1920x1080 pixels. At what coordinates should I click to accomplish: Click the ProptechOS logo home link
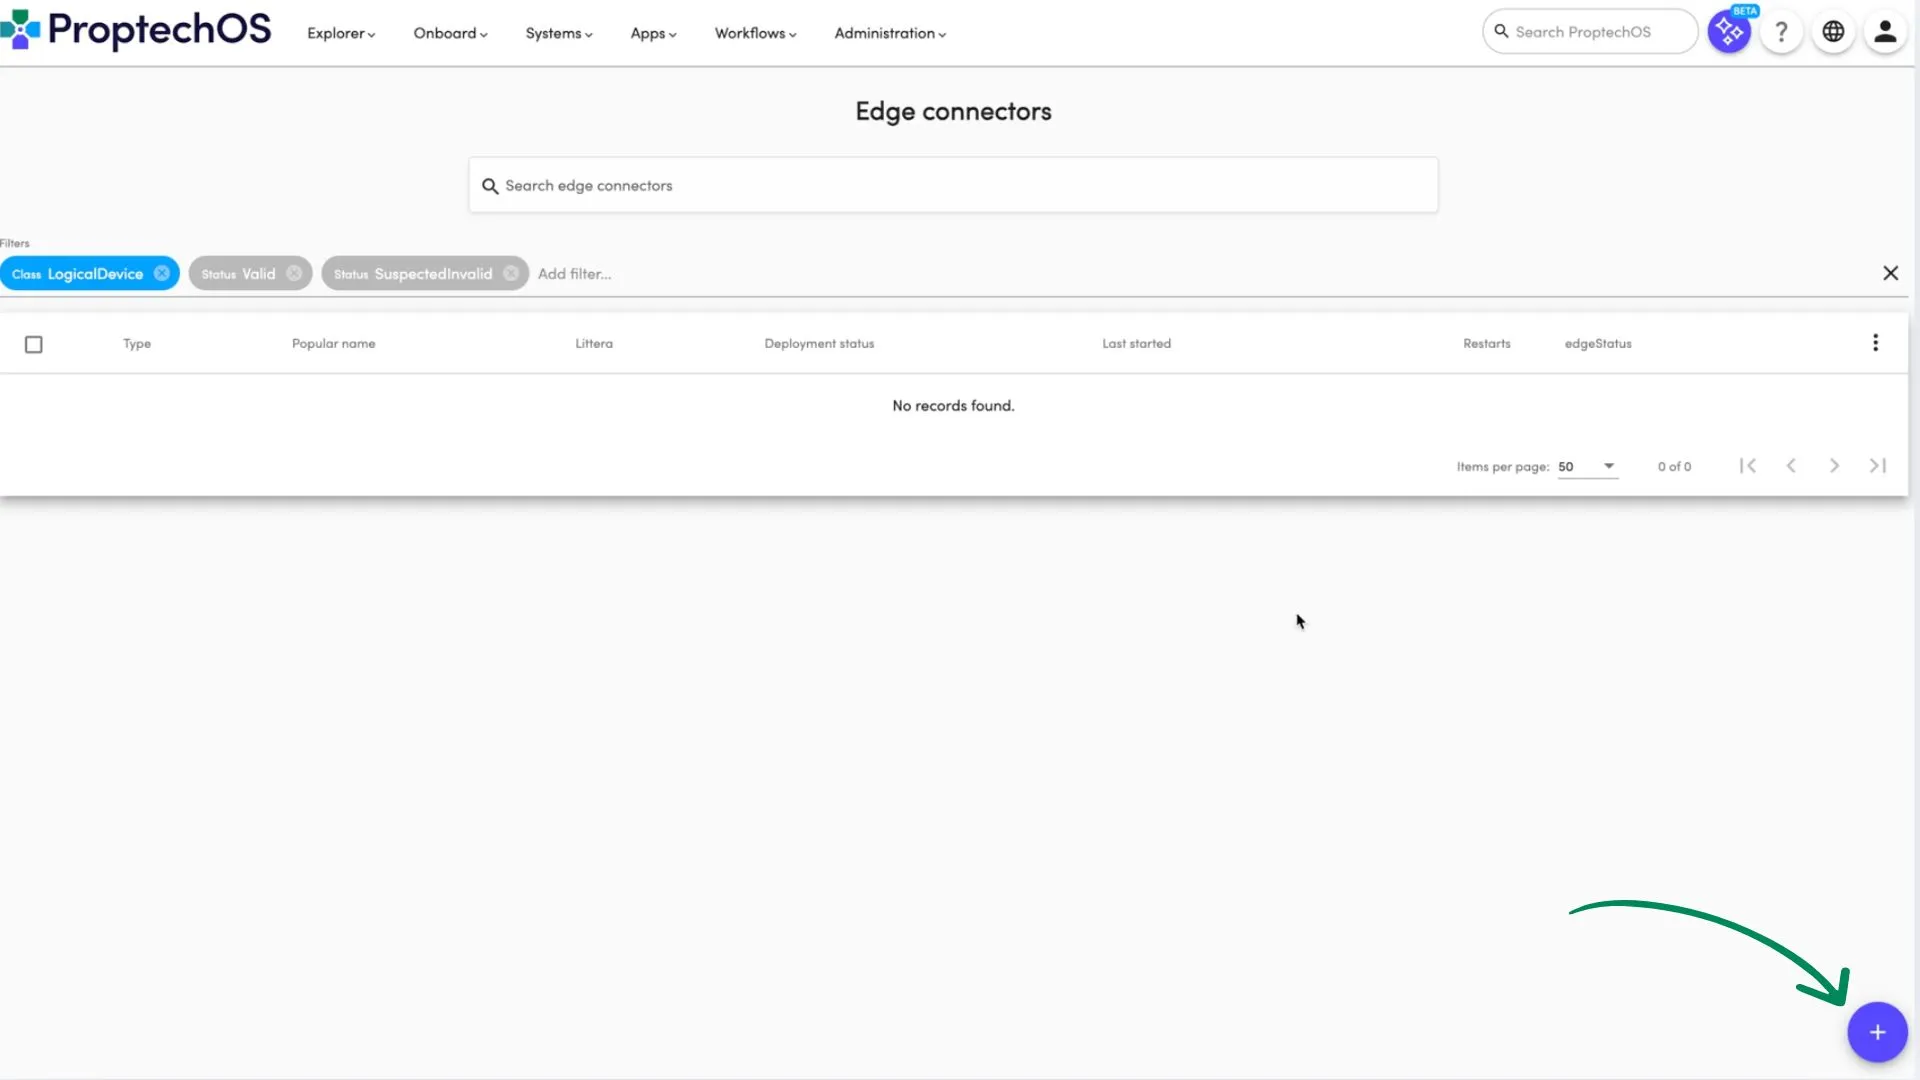[137, 30]
